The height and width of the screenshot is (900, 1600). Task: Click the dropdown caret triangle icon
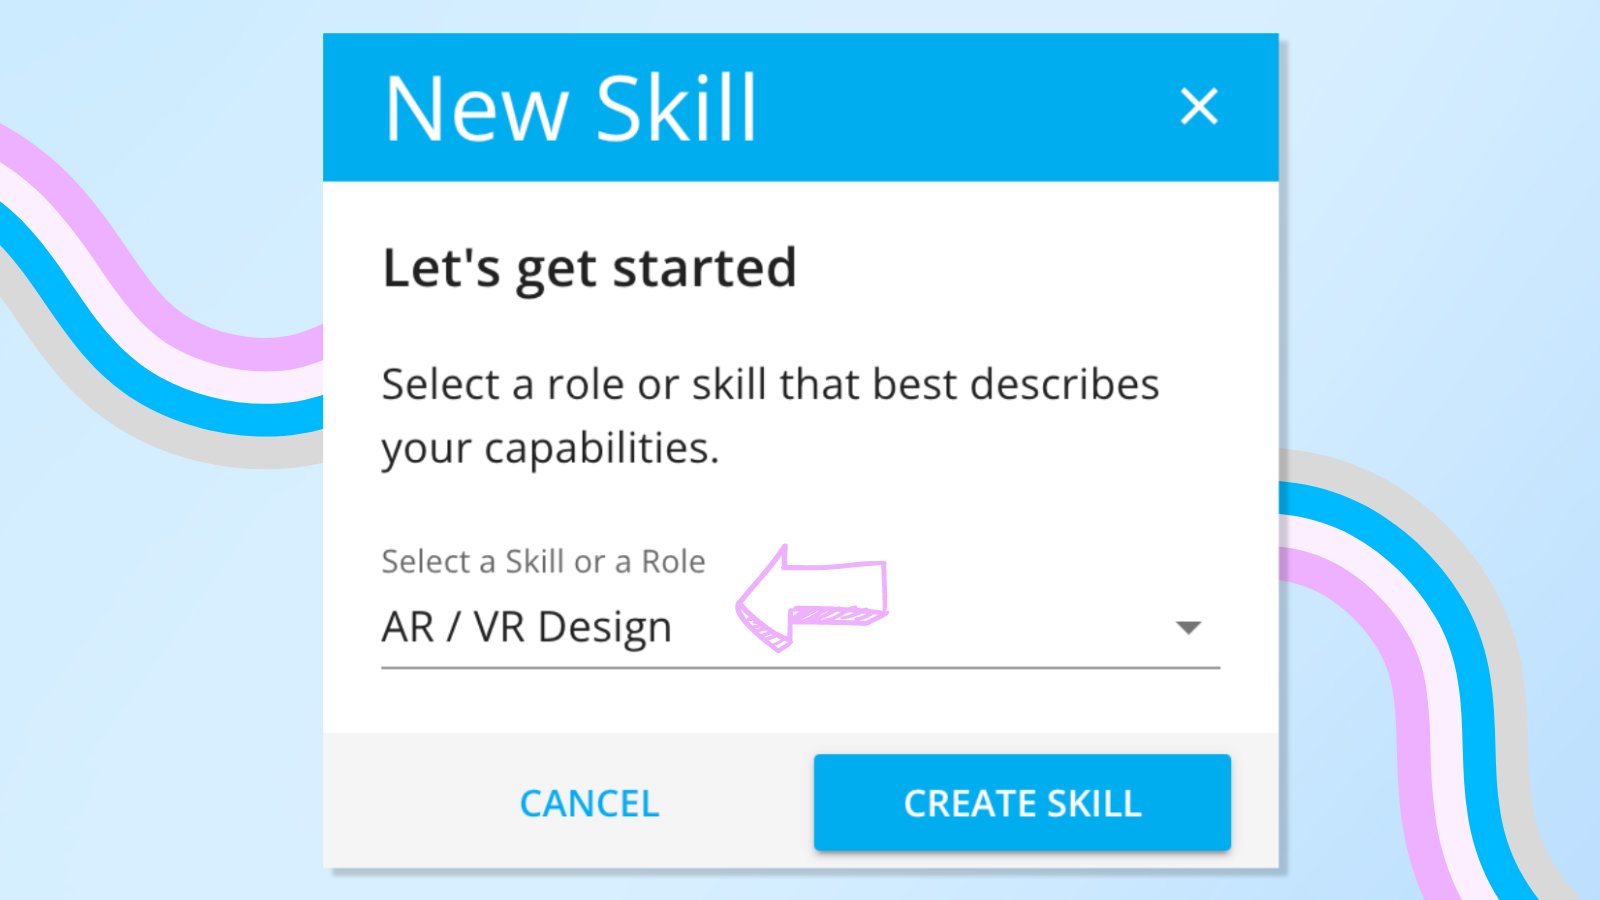1188,628
